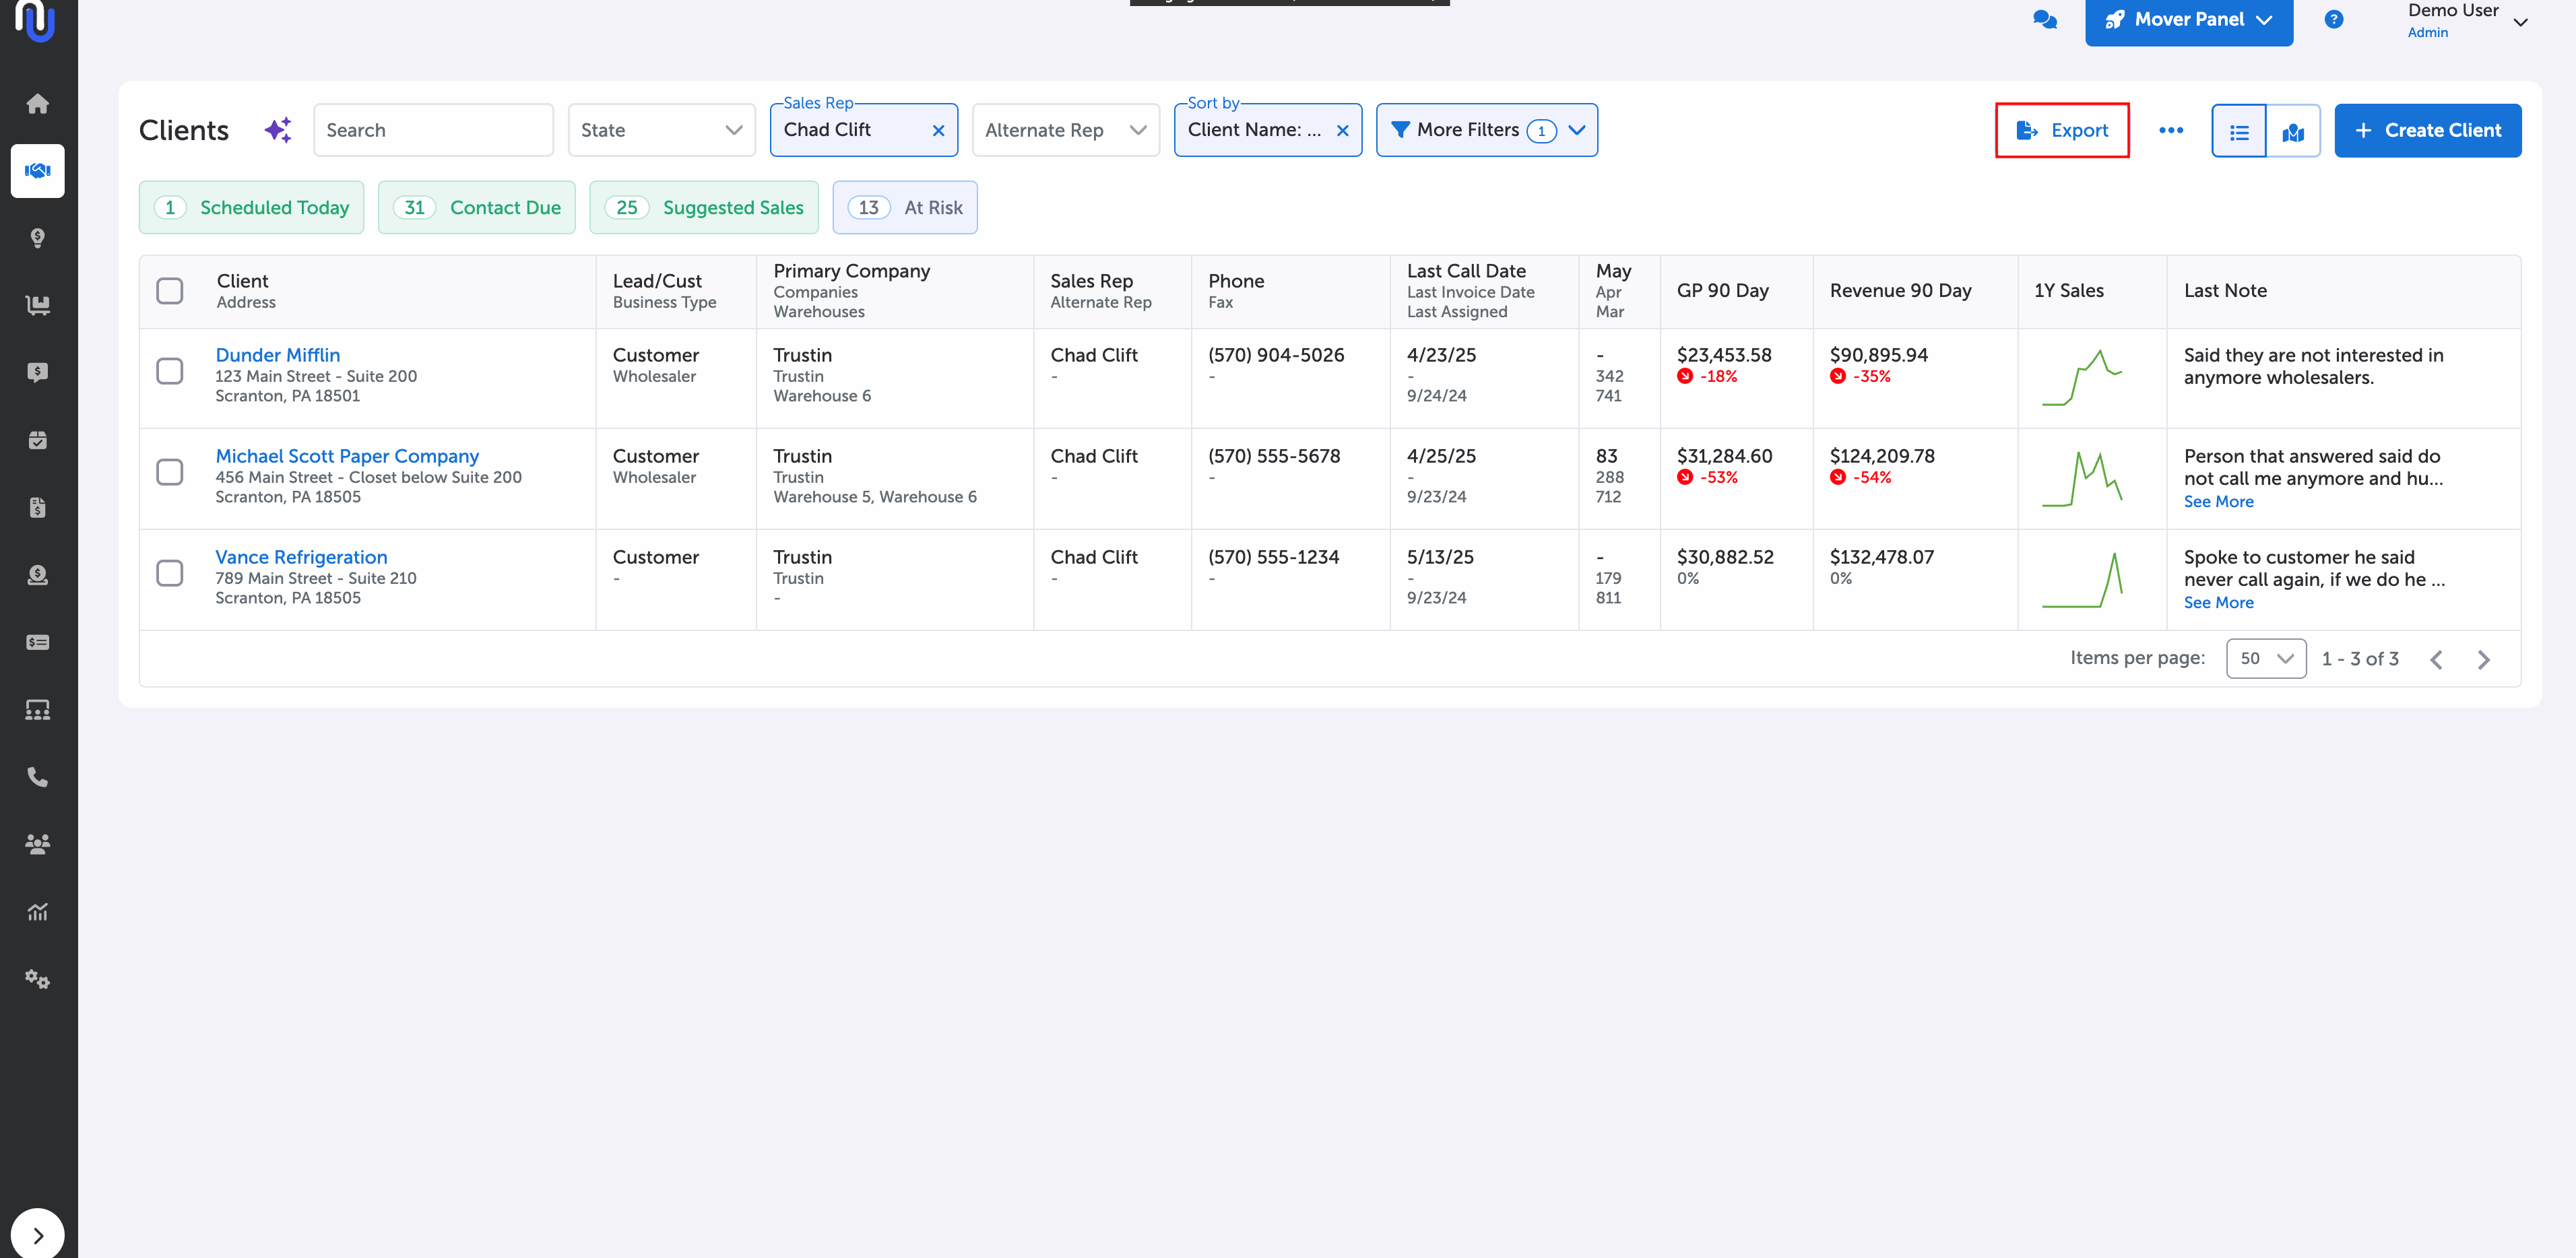The height and width of the screenshot is (1258, 2576).
Task: Expand the Alternate Rep dropdown
Action: pos(1065,130)
